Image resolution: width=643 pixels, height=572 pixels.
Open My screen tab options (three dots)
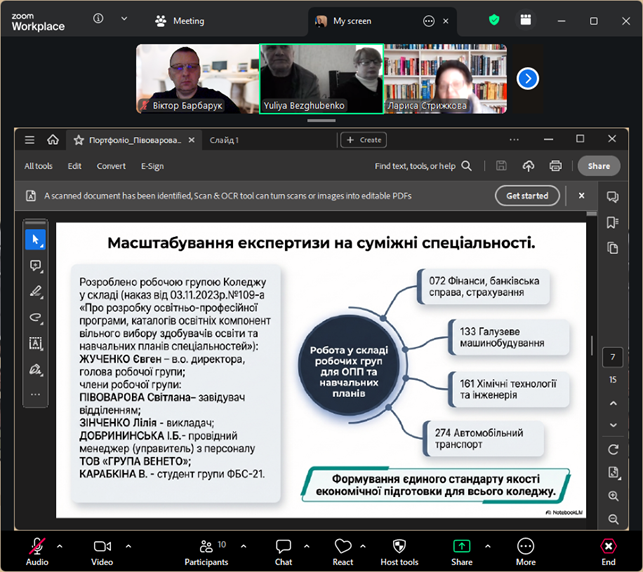(429, 21)
